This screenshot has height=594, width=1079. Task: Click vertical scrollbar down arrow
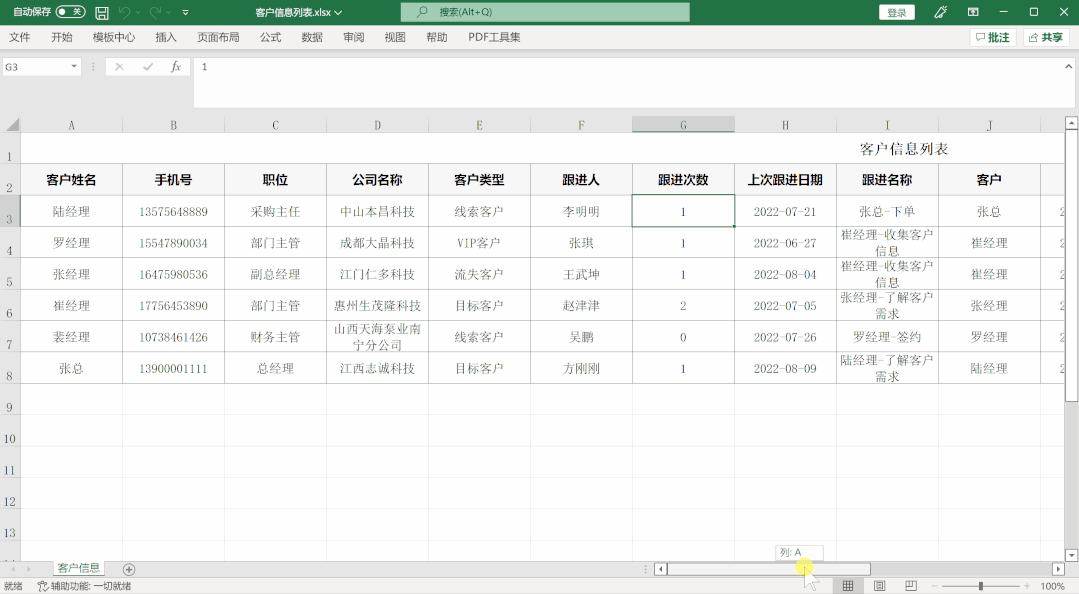(1071, 555)
